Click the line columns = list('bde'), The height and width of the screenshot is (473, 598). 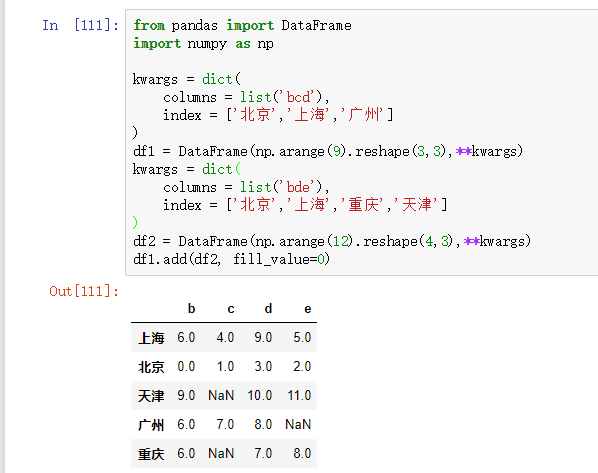[x=246, y=187]
